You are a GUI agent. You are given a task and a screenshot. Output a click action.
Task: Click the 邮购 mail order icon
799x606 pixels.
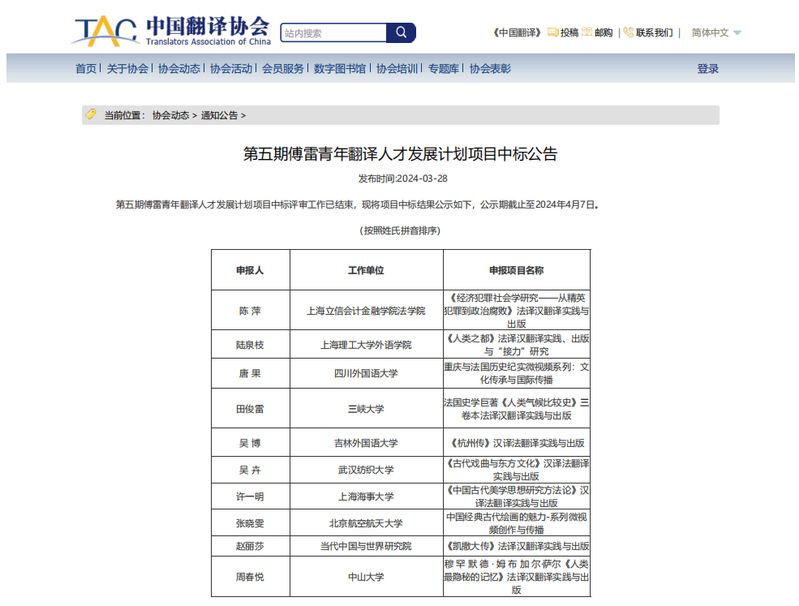tap(587, 32)
